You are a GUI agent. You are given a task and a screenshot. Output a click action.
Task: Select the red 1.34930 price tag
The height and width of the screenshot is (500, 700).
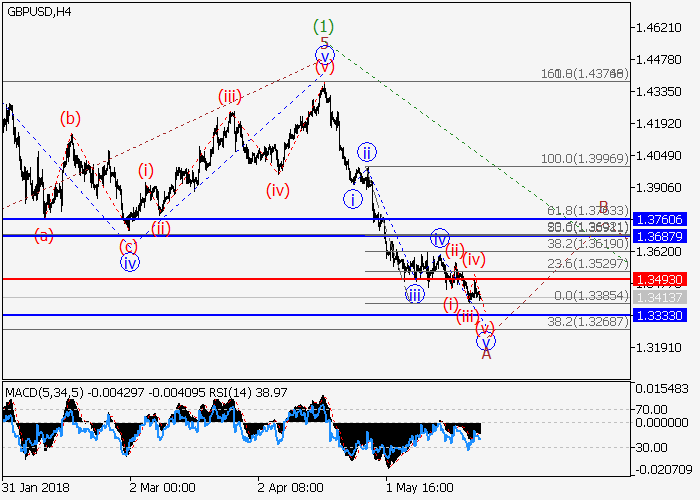click(660, 280)
